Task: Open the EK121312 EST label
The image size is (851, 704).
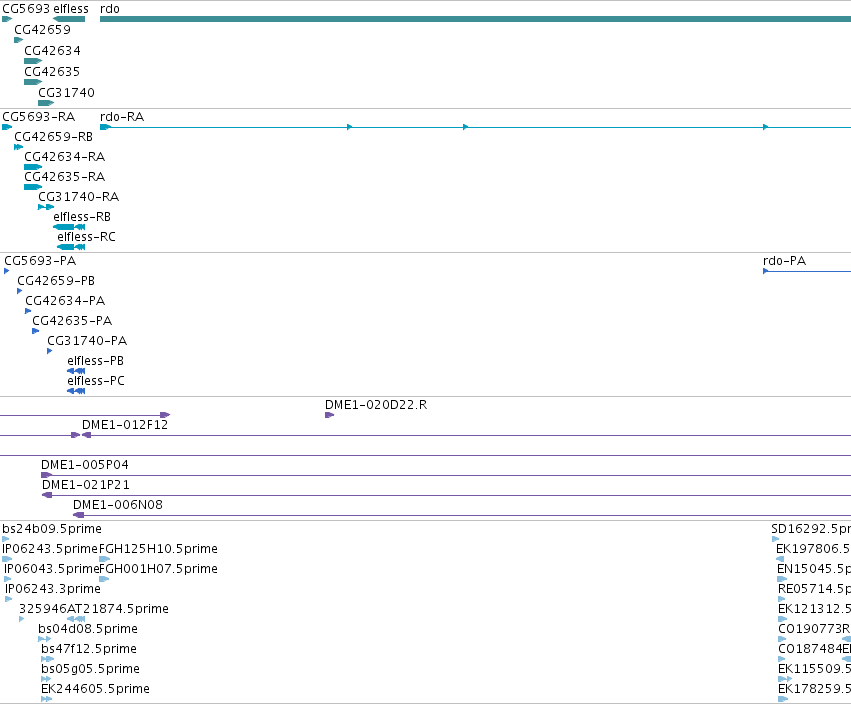Action: click(x=815, y=610)
